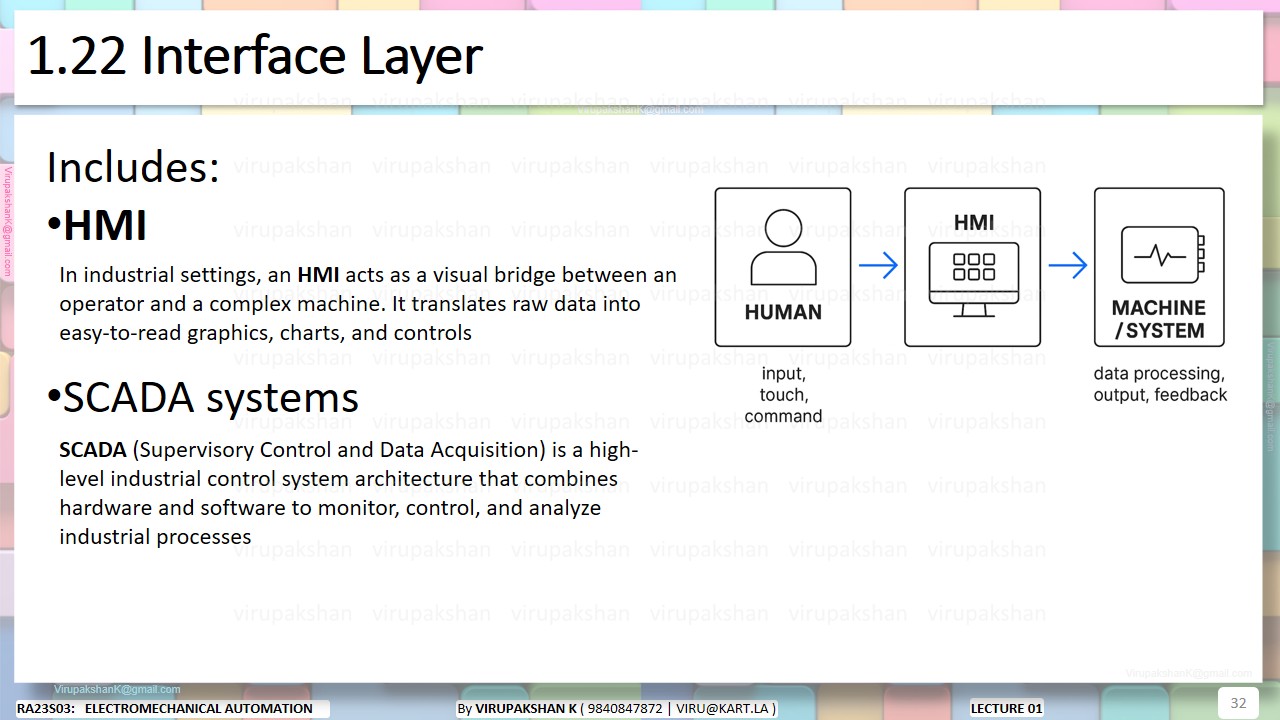Expand the SCADA systems heading
1280x720 pixels.
(210, 397)
